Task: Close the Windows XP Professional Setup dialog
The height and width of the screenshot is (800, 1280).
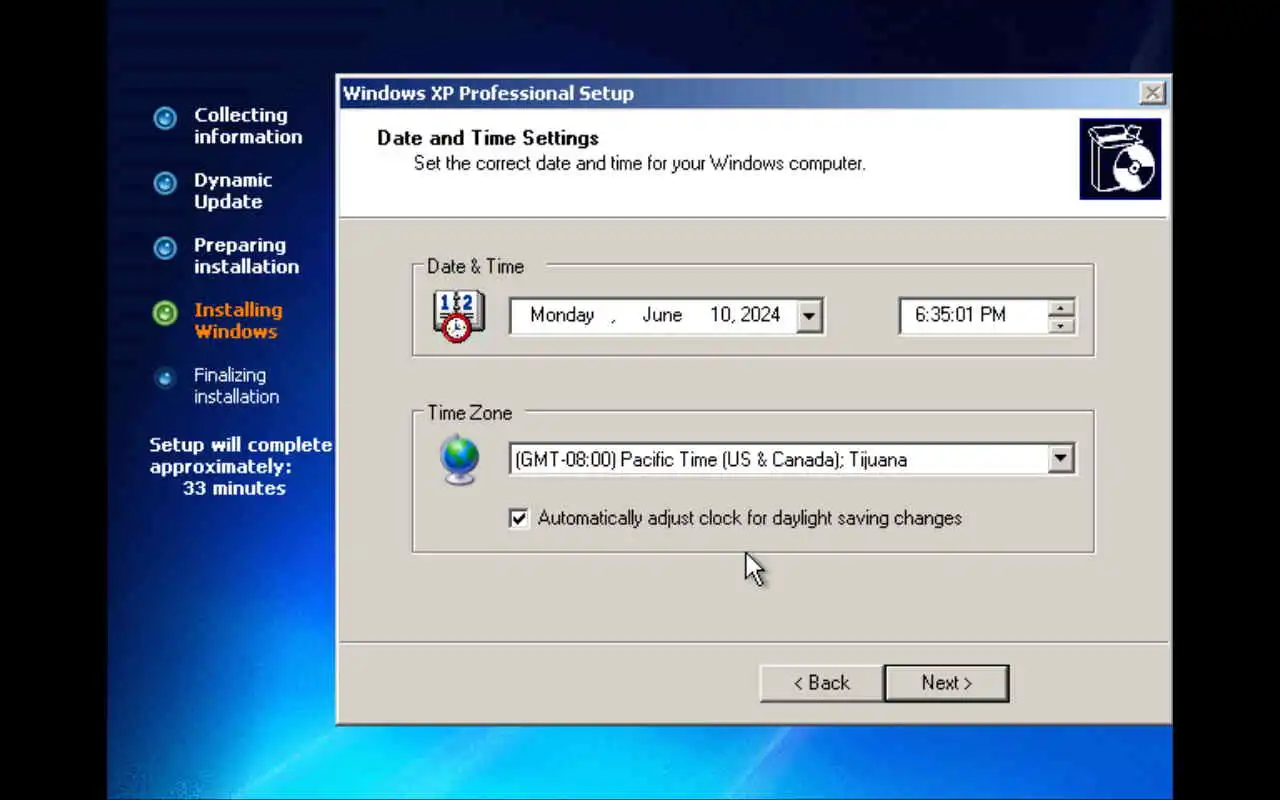Action: point(1152,93)
